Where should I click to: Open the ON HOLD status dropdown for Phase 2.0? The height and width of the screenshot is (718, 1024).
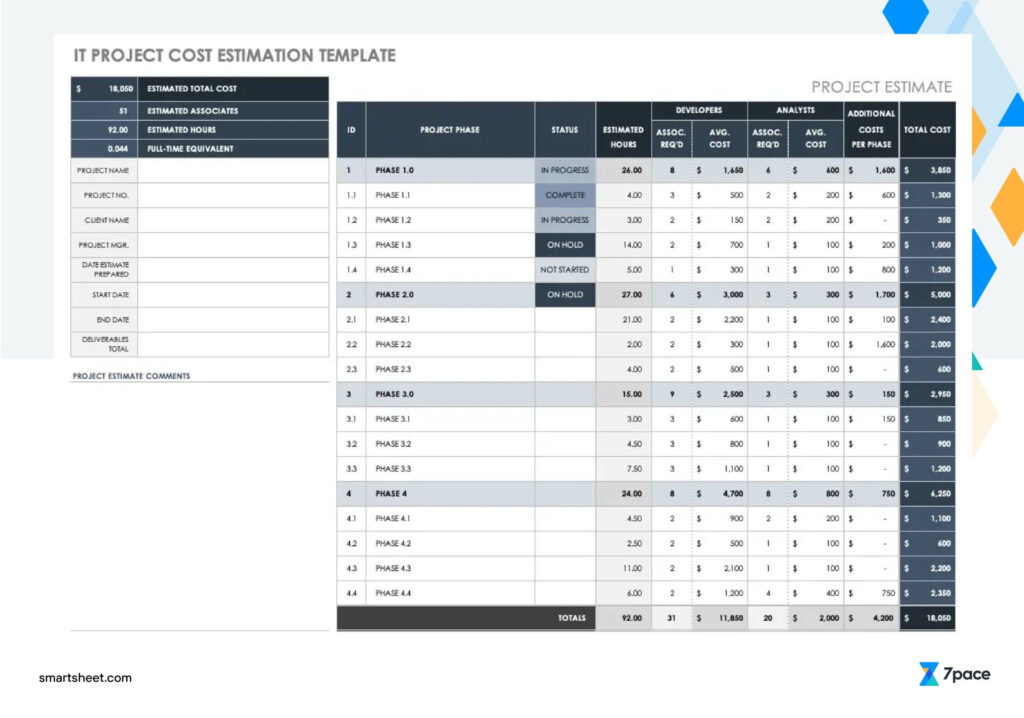(x=565, y=294)
